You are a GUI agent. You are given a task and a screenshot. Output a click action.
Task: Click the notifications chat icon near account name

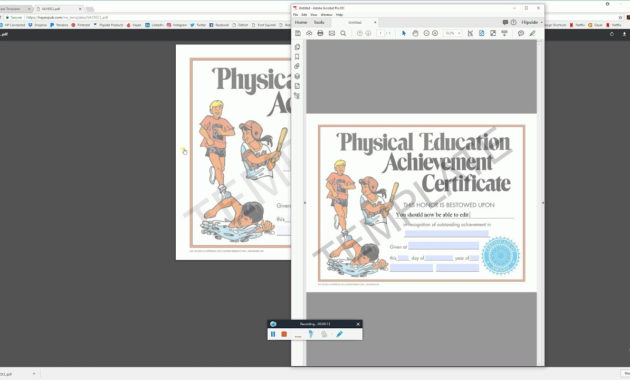505,22
